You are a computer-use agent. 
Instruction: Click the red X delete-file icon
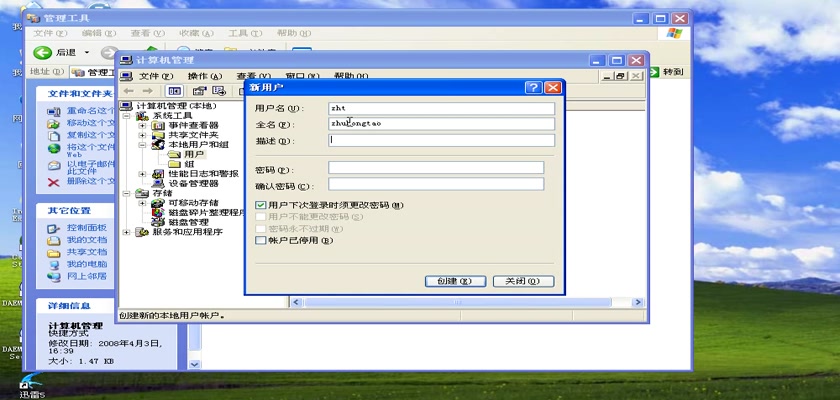[54, 182]
